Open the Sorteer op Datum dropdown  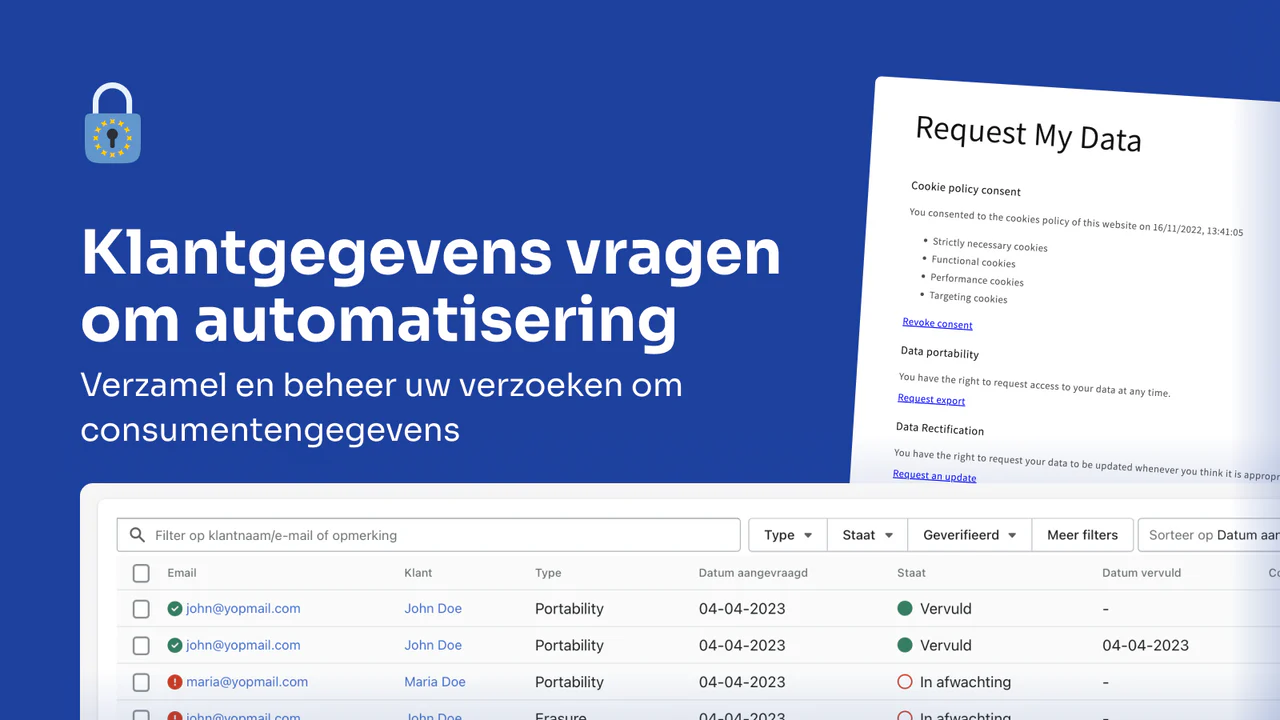(x=1209, y=535)
